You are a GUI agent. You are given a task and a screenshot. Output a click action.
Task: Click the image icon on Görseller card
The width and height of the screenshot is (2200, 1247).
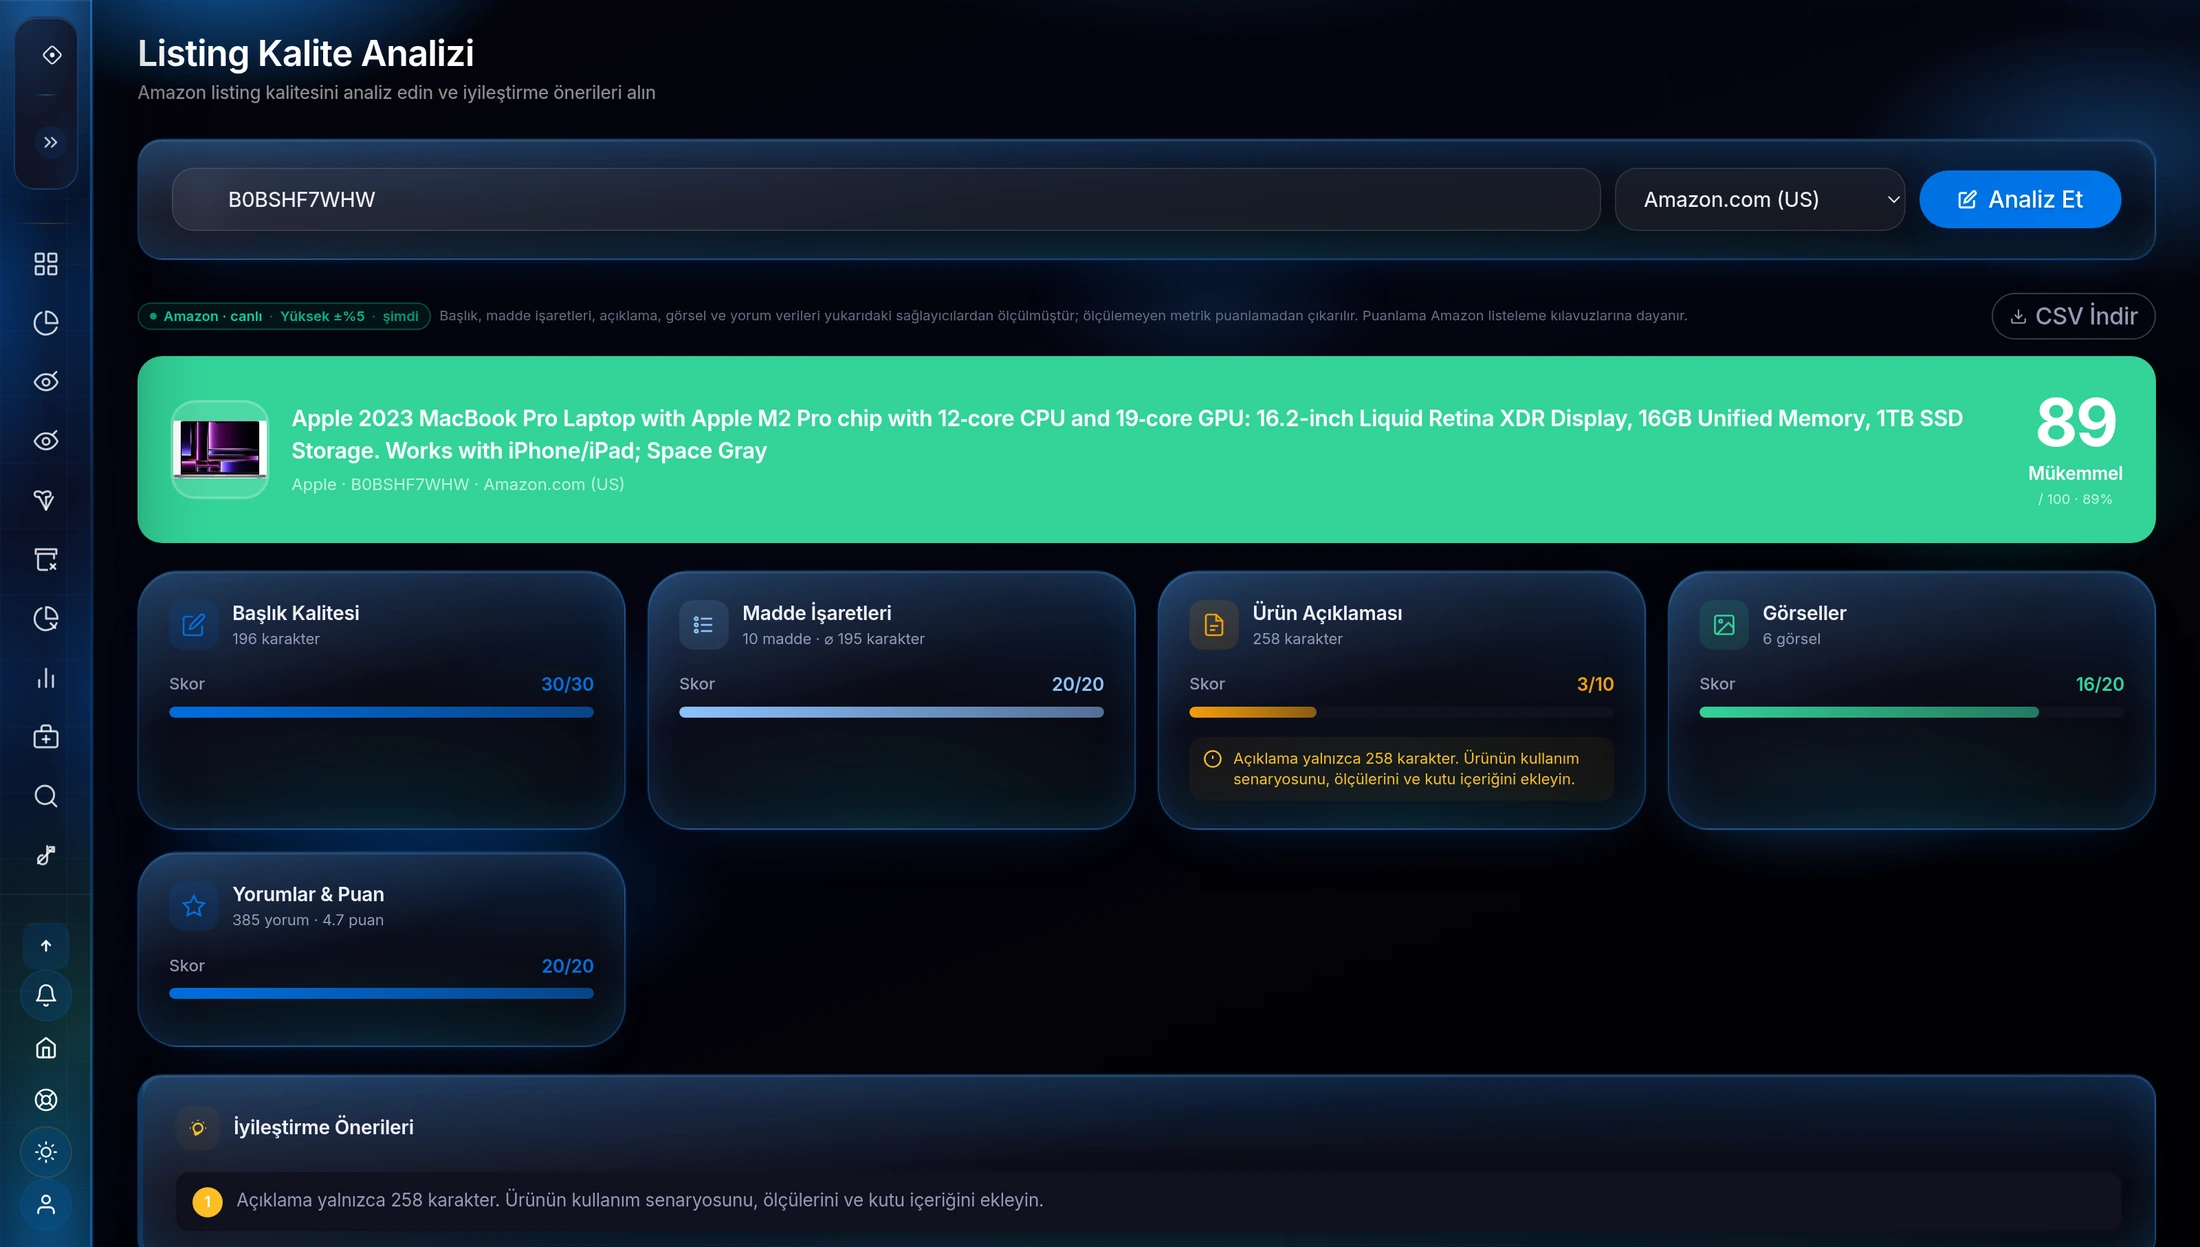point(1724,625)
